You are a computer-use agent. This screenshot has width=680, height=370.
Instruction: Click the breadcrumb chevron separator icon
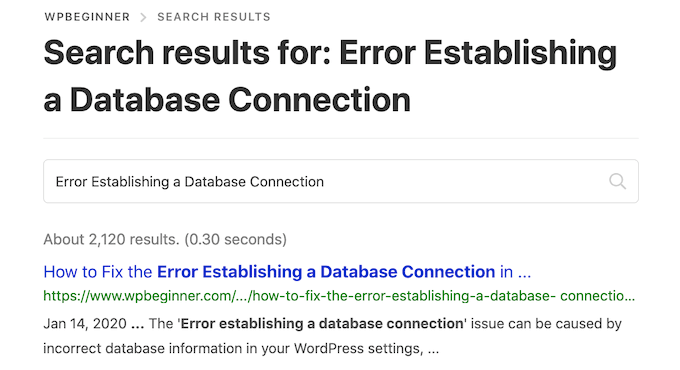143,17
